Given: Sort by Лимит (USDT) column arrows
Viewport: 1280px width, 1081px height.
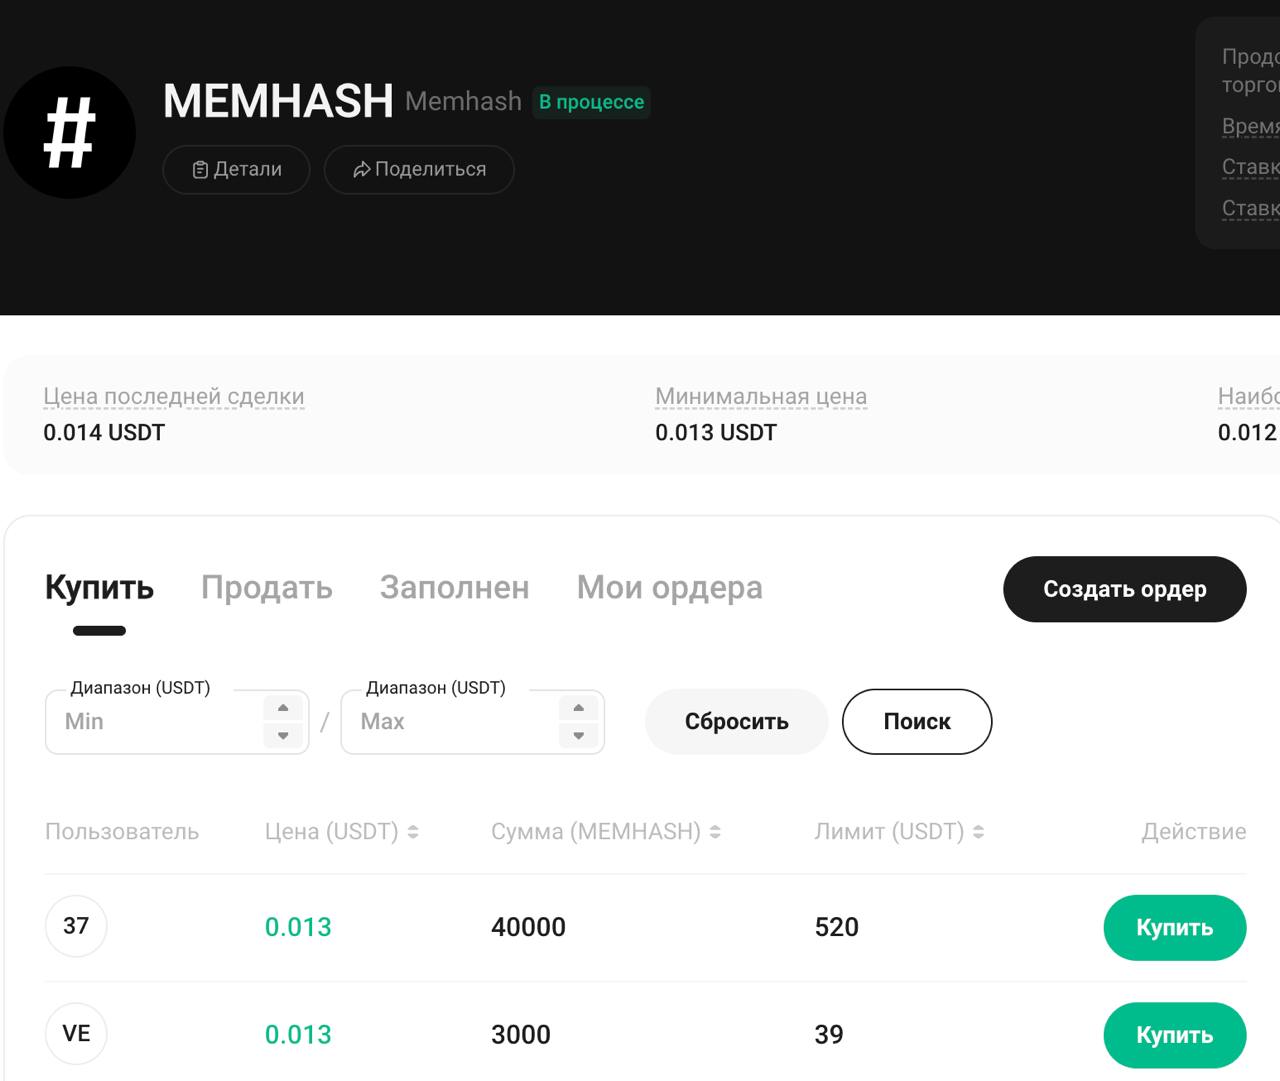Looking at the screenshot, I should pyautogui.click(x=978, y=832).
